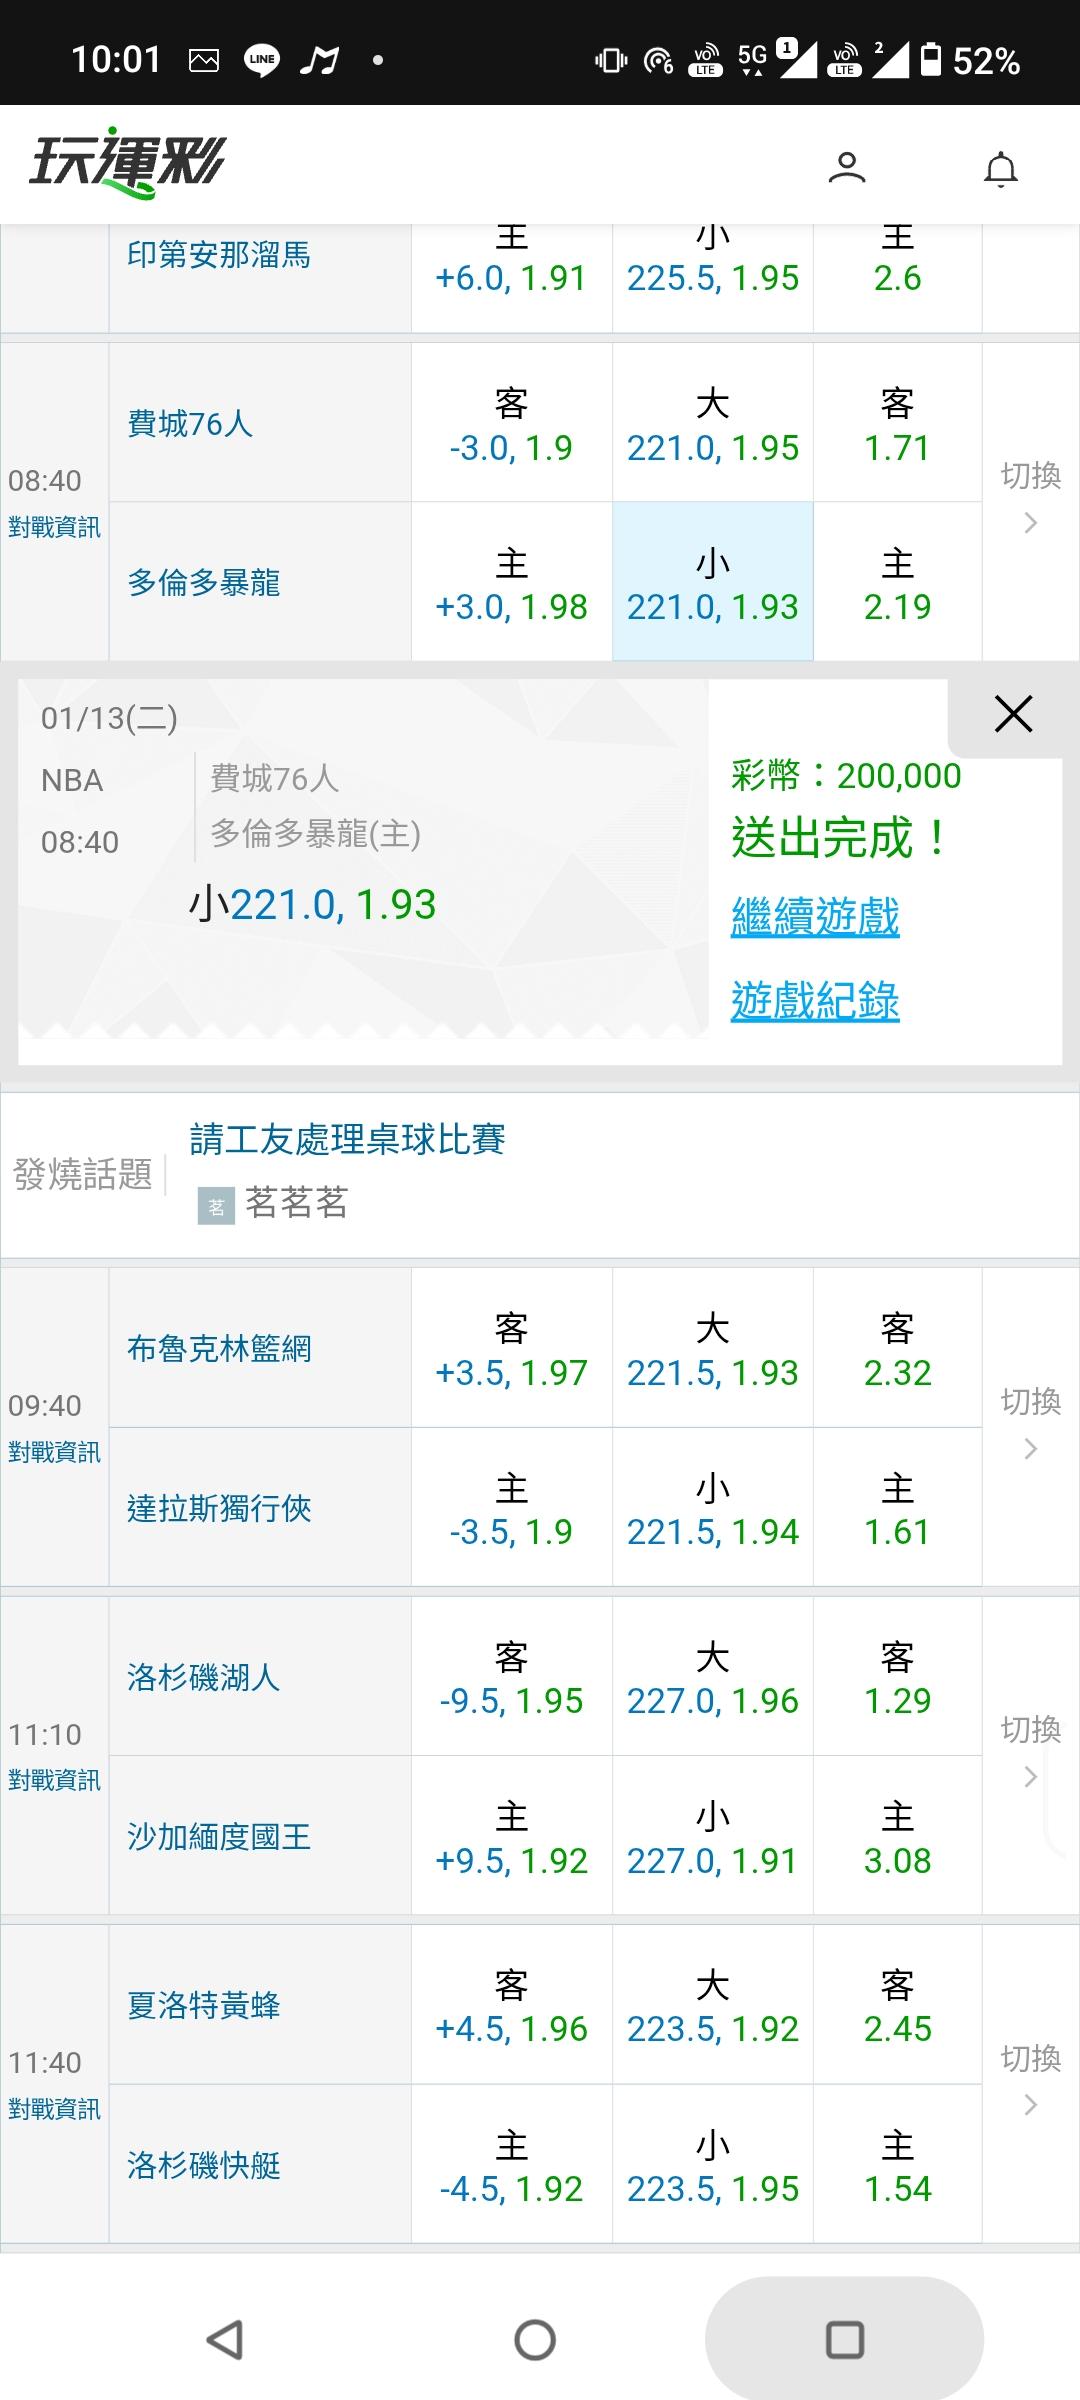
Task: Open hot topic 請工友處理桌球比賽
Action: [347, 1139]
